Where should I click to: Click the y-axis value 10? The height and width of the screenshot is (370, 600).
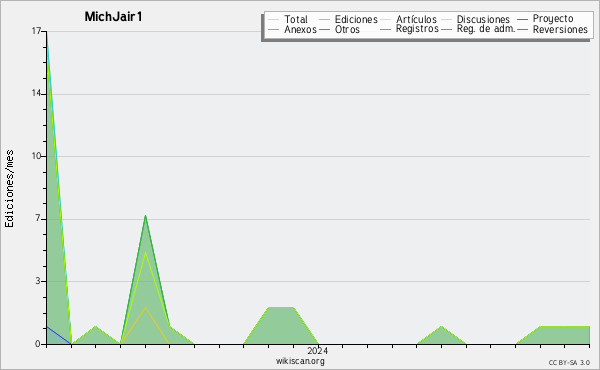37,156
